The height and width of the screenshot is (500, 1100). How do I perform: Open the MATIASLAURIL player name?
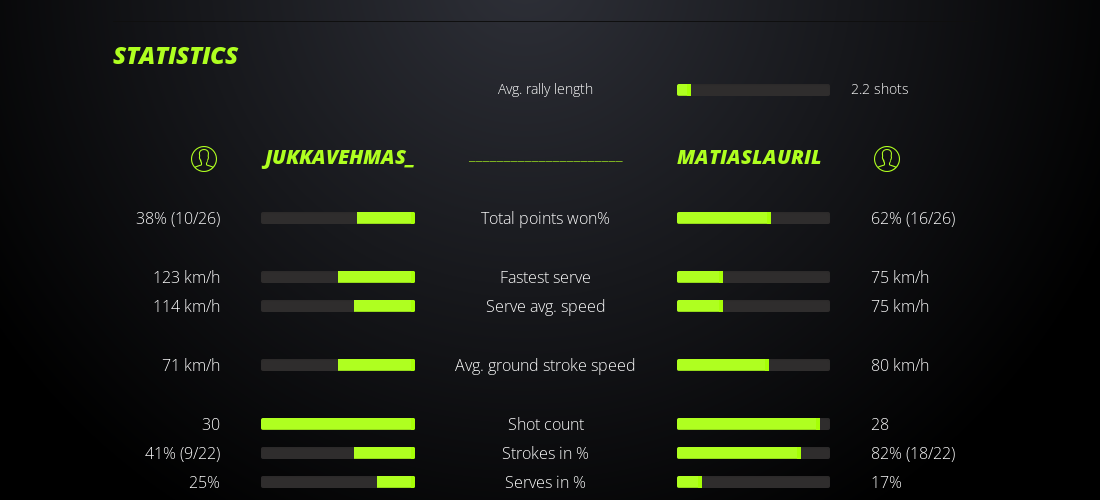(x=749, y=157)
